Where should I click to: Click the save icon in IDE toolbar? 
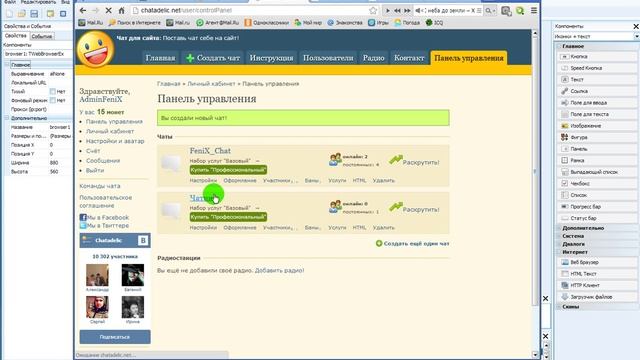34,13
